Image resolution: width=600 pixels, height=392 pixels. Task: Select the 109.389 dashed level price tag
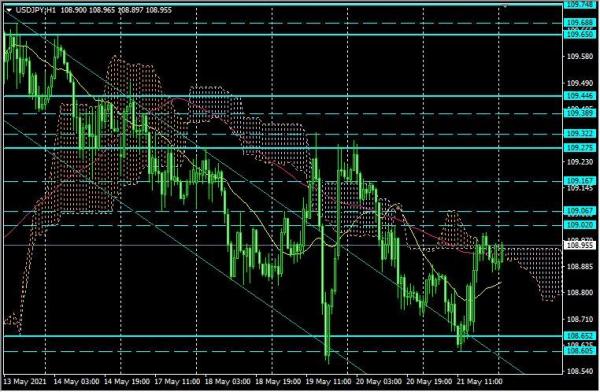[580, 113]
